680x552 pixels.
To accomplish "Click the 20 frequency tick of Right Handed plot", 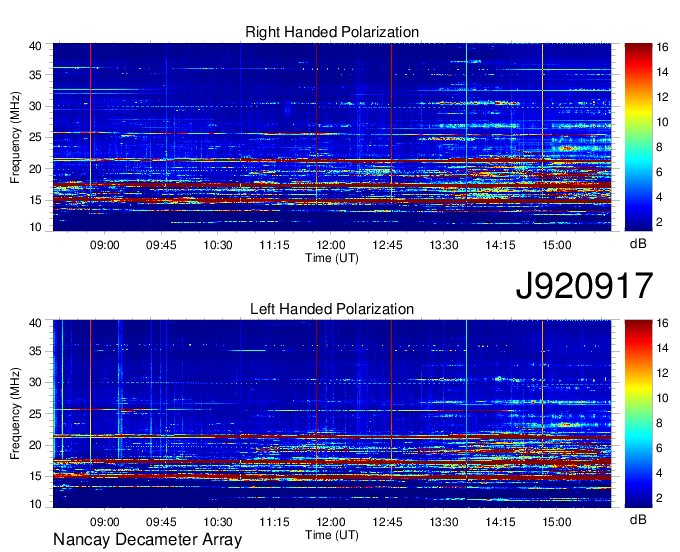I will pos(35,169).
